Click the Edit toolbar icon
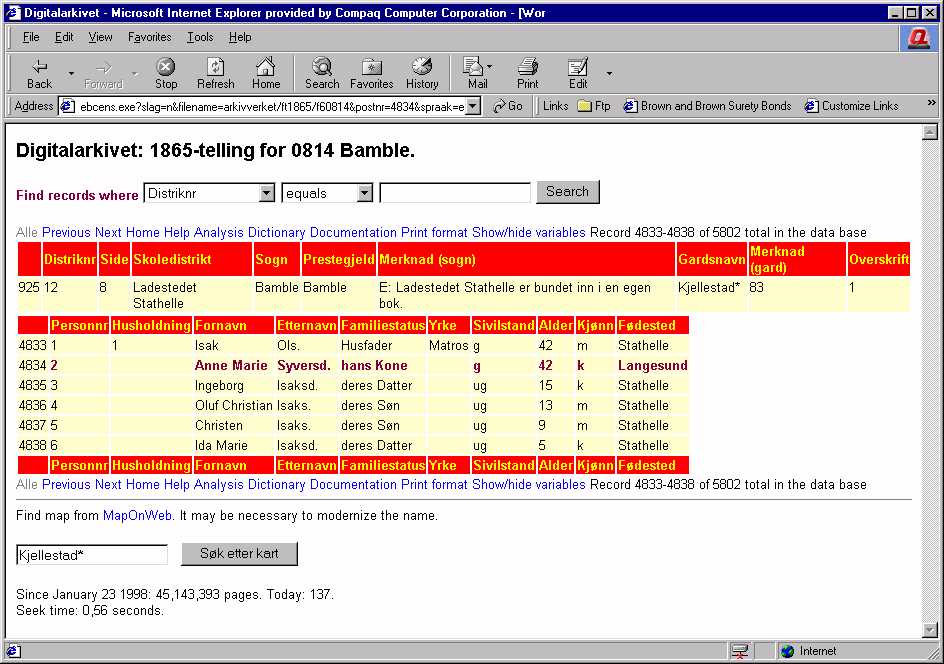 pos(578,73)
